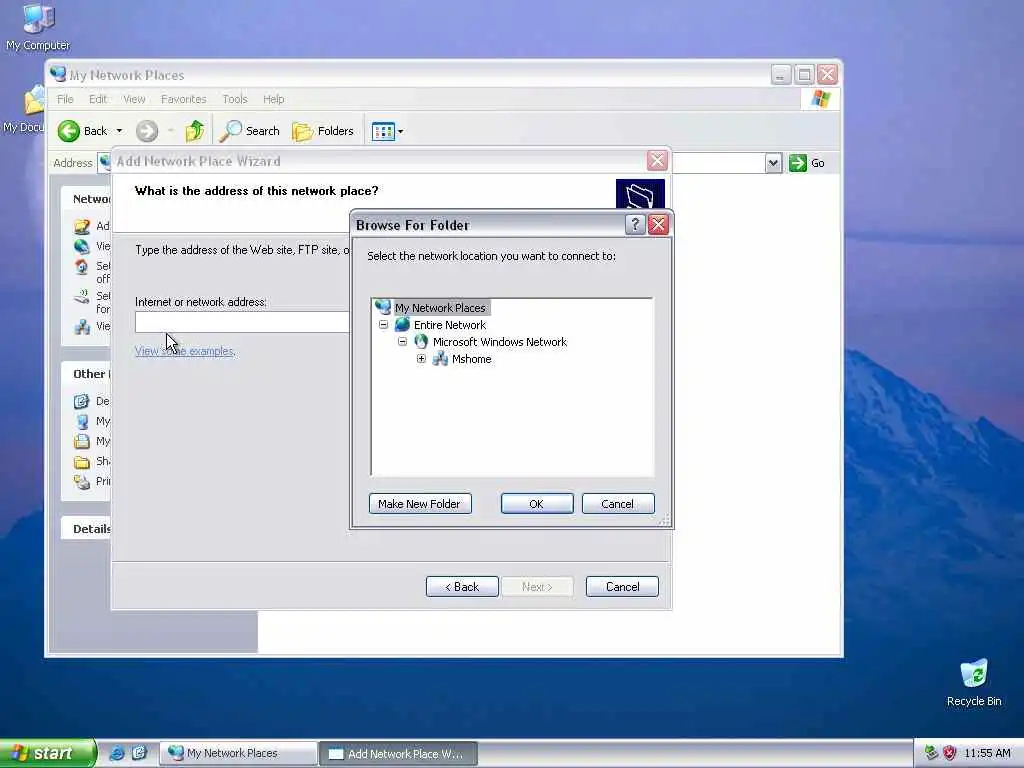
Task: Open View some examples link
Action: (185, 351)
